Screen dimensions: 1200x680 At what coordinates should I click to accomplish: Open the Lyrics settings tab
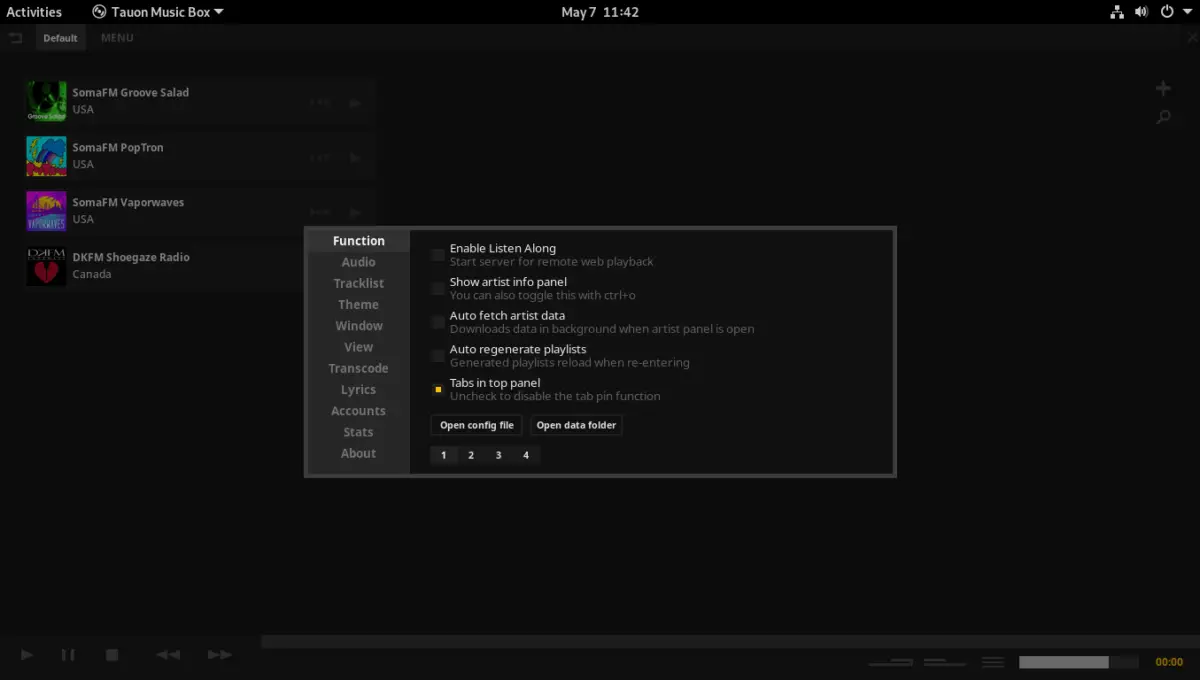[x=359, y=390]
